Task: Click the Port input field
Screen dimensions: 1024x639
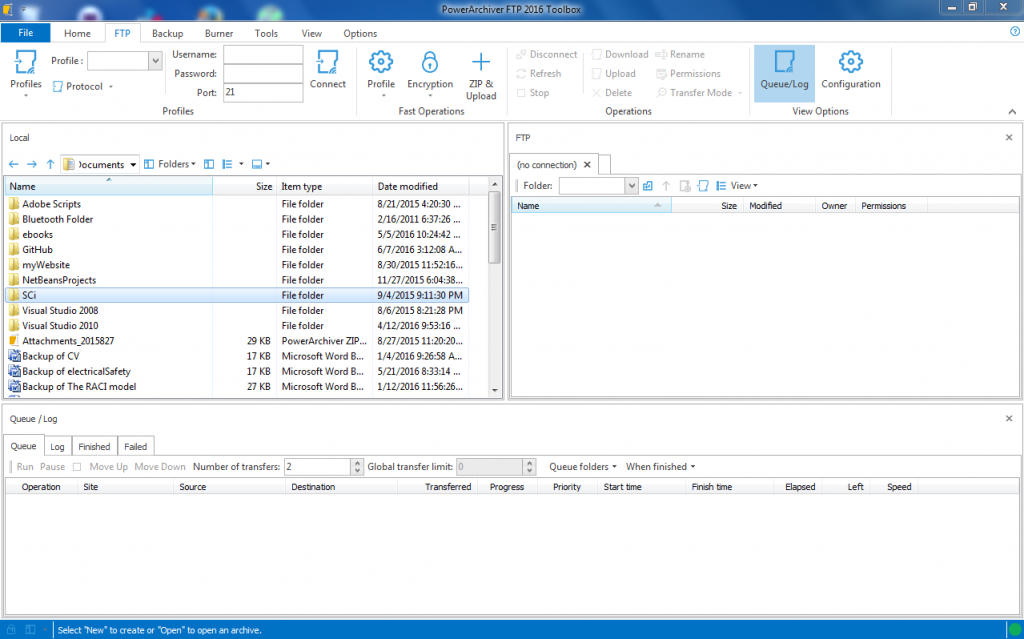Action: pyautogui.click(x=263, y=92)
